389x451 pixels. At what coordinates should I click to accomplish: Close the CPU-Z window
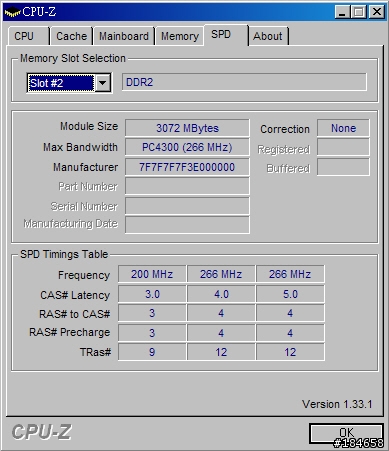377,12
